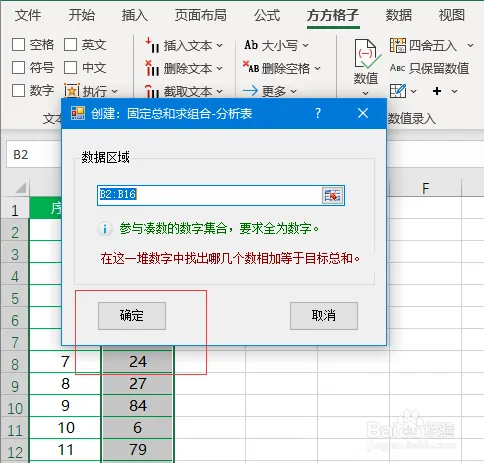This screenshot has width=484, height=463.
Task: Click the 删除文本 icon
Action: [x=152, y=68]
